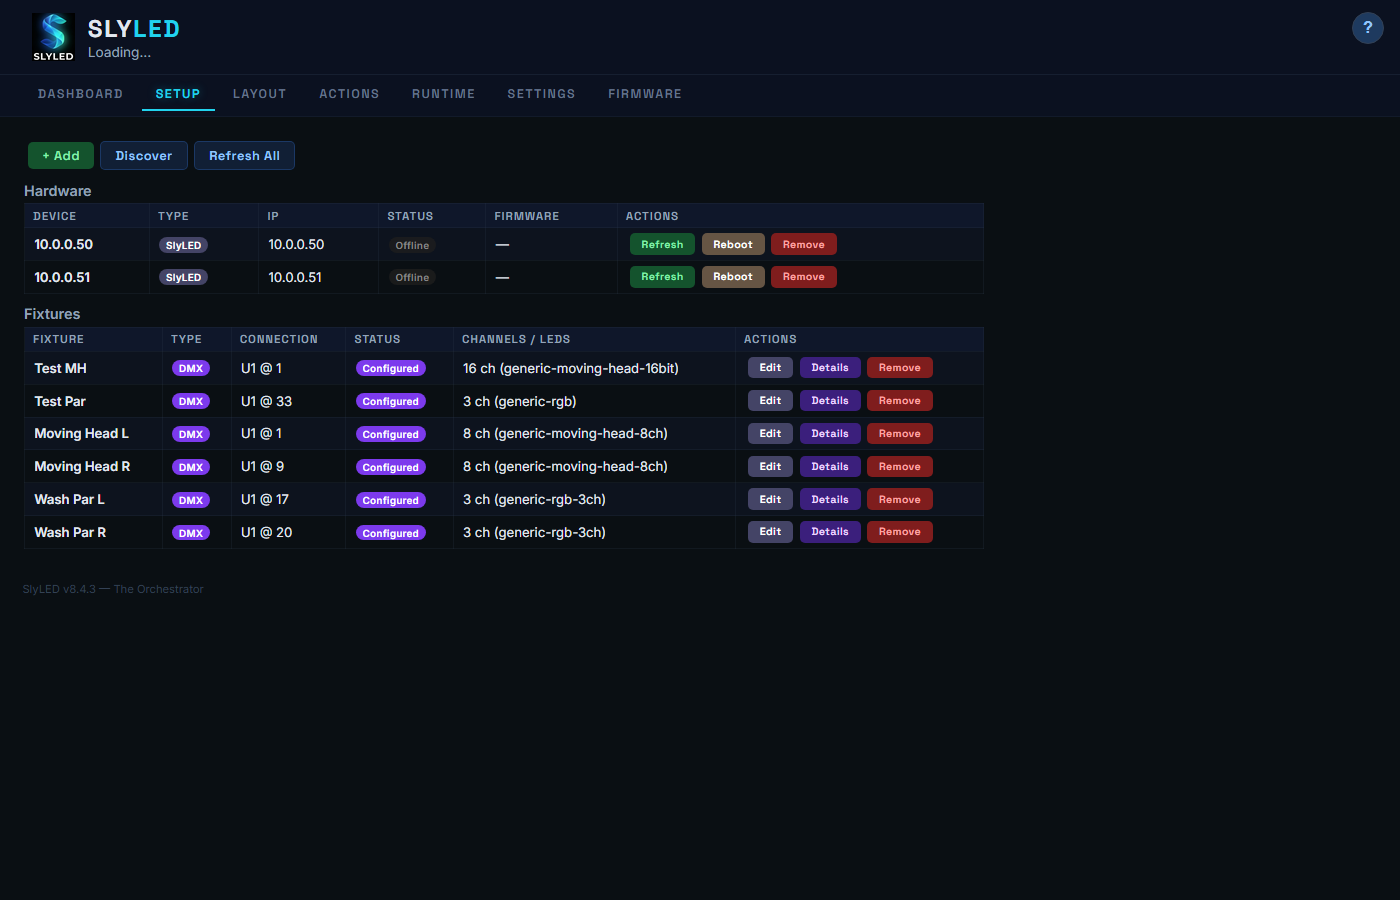Reboot device 10.0.0.51
The width and height of the screenshot is (1400, 900).
pos(732,277)
